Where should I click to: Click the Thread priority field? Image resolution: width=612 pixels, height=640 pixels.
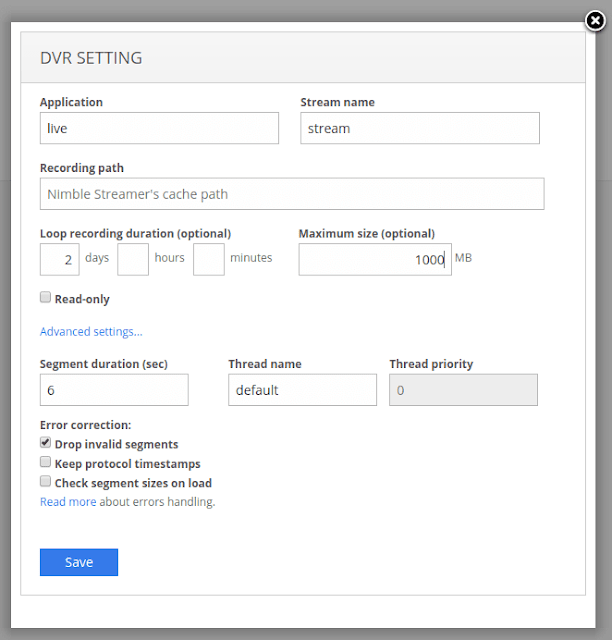[x=463, y=390]
